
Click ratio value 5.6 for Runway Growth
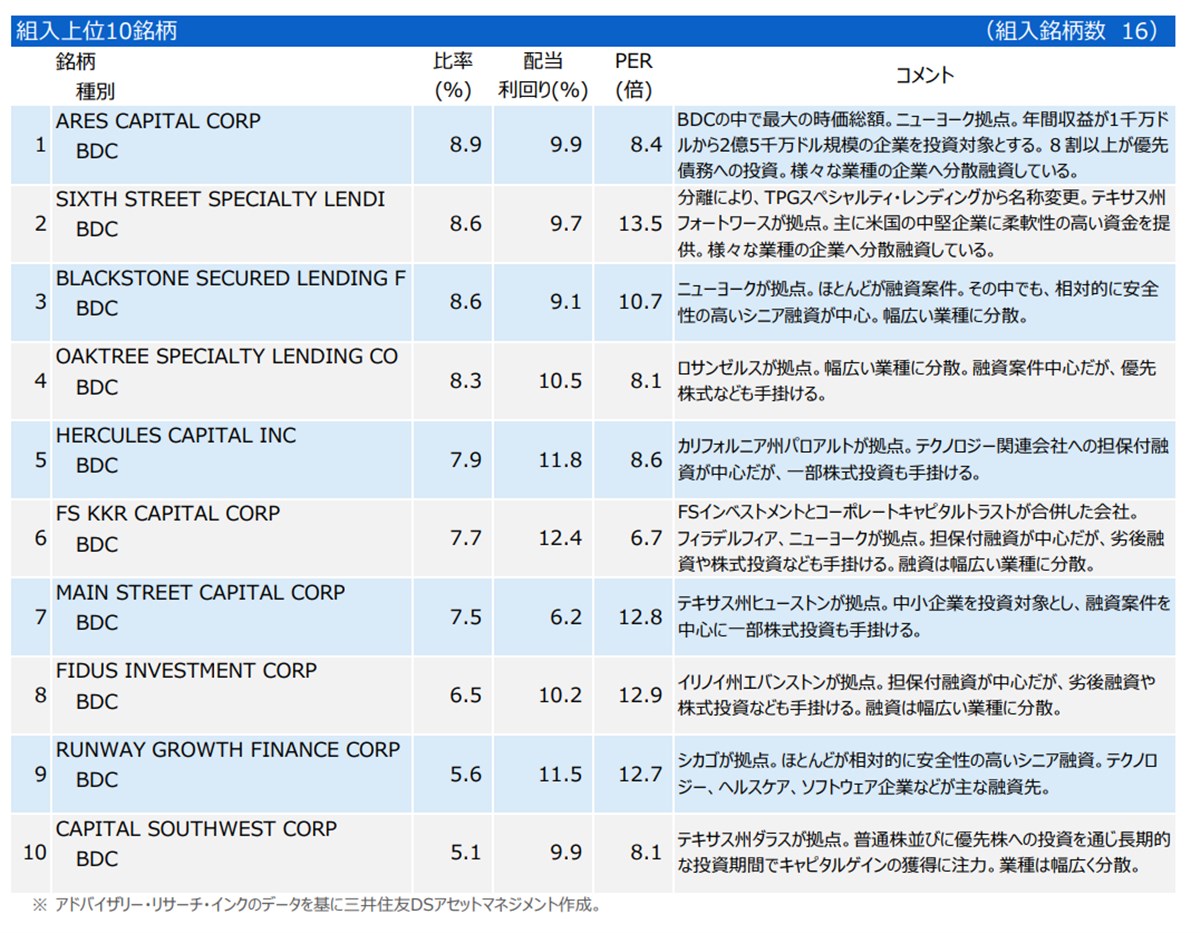coord(466,774)
